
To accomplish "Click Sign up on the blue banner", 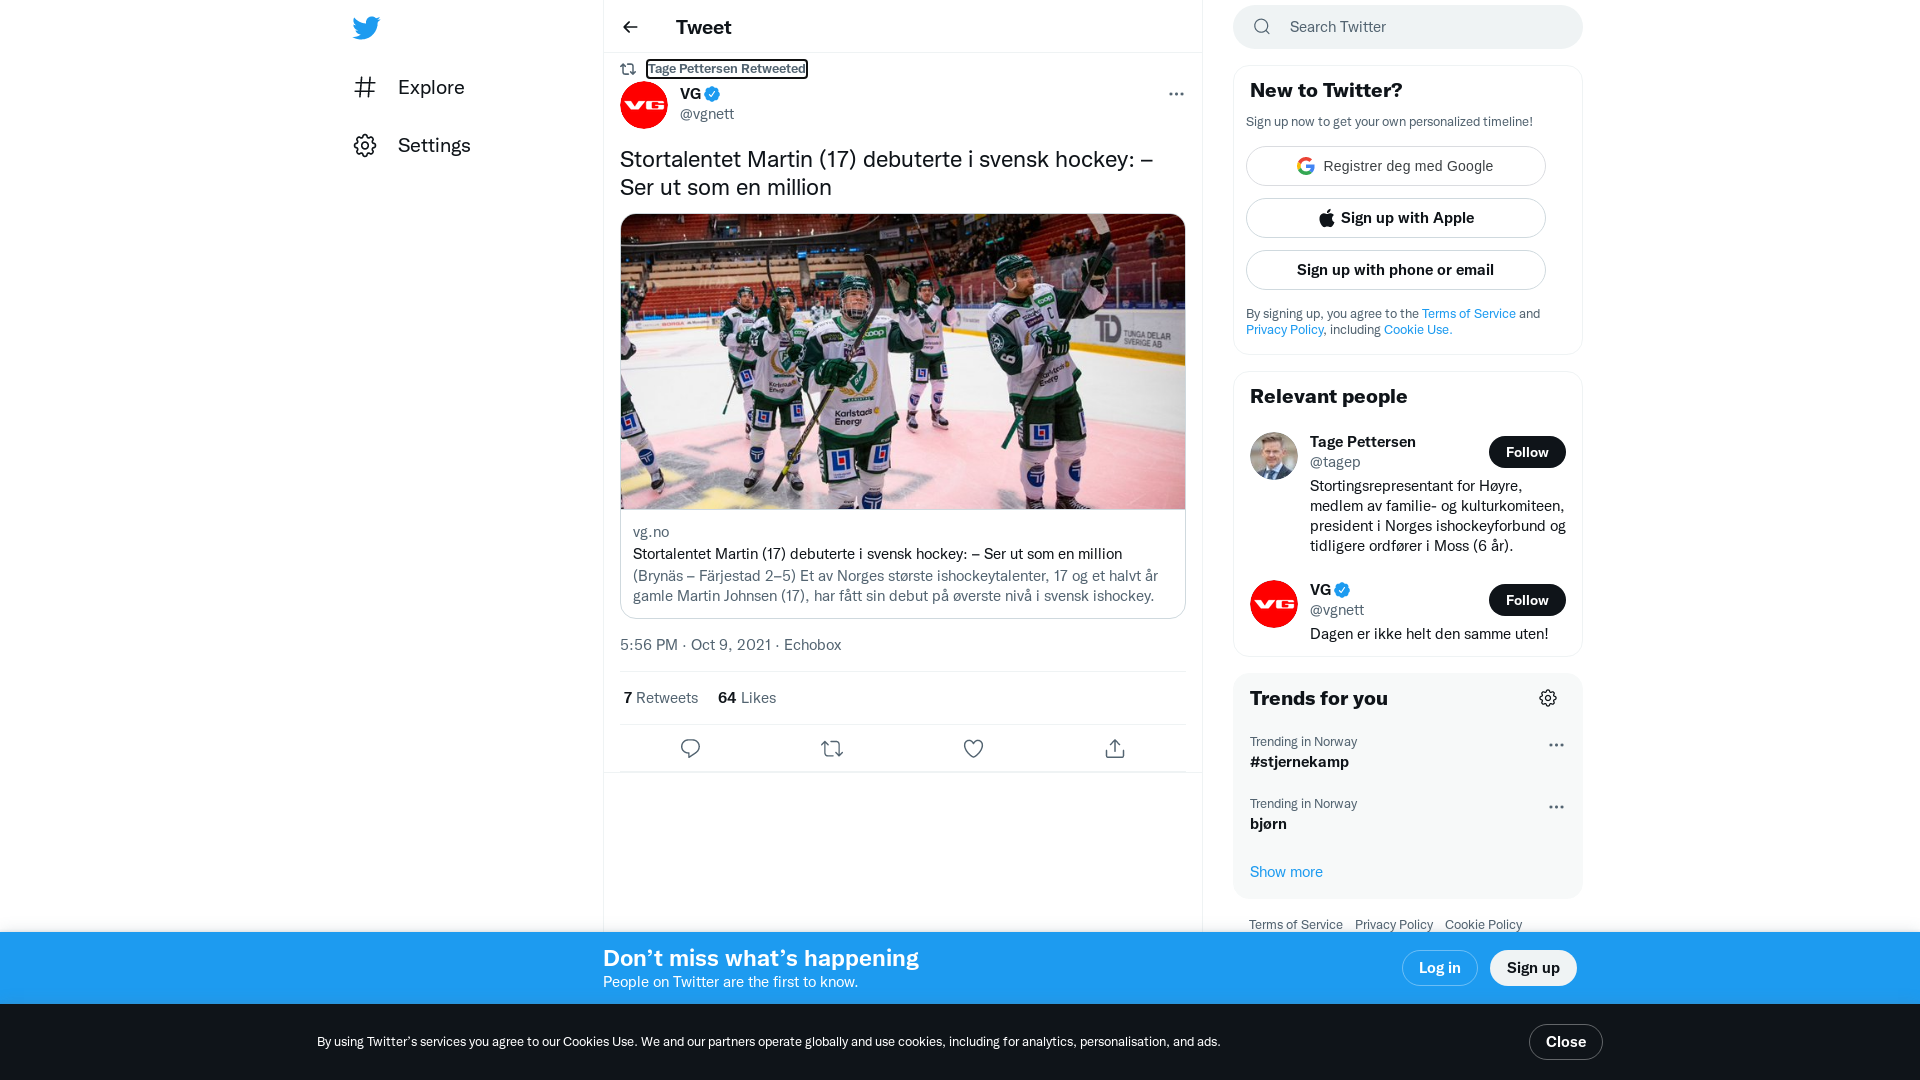I will pos(1533,968).
